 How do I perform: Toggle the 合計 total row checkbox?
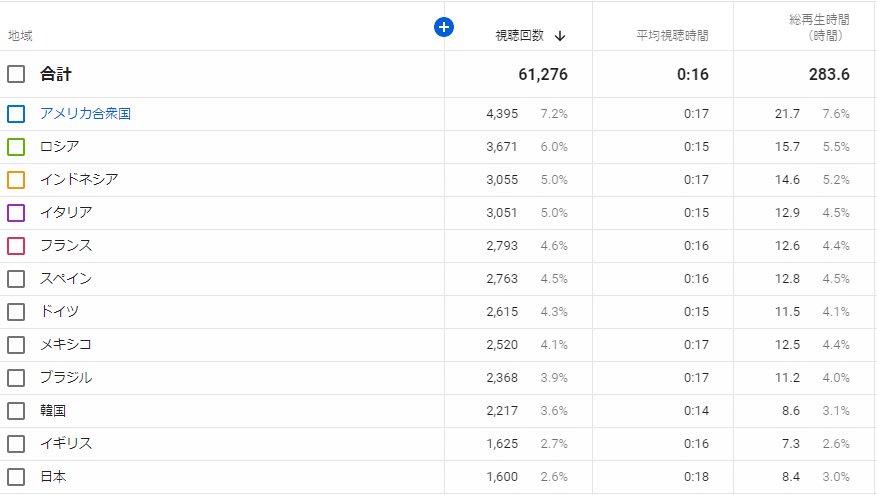16,74
